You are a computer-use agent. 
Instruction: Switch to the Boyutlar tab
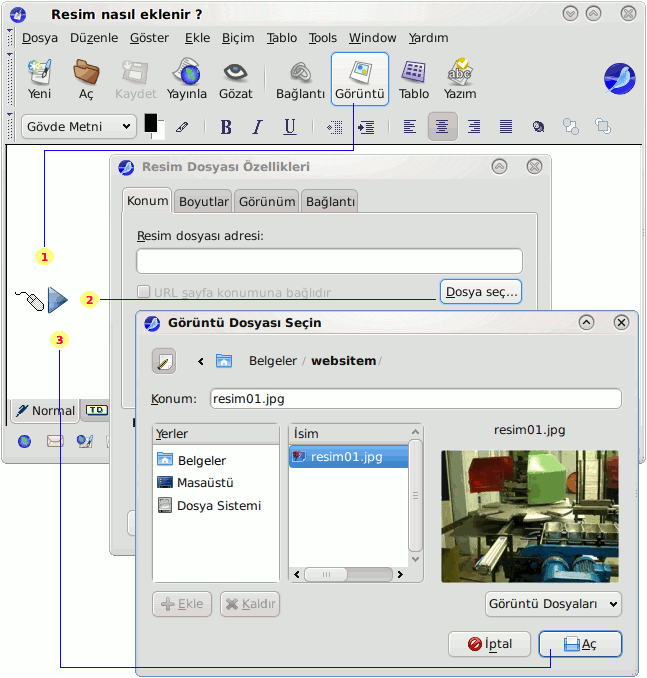tap(204, 201)
